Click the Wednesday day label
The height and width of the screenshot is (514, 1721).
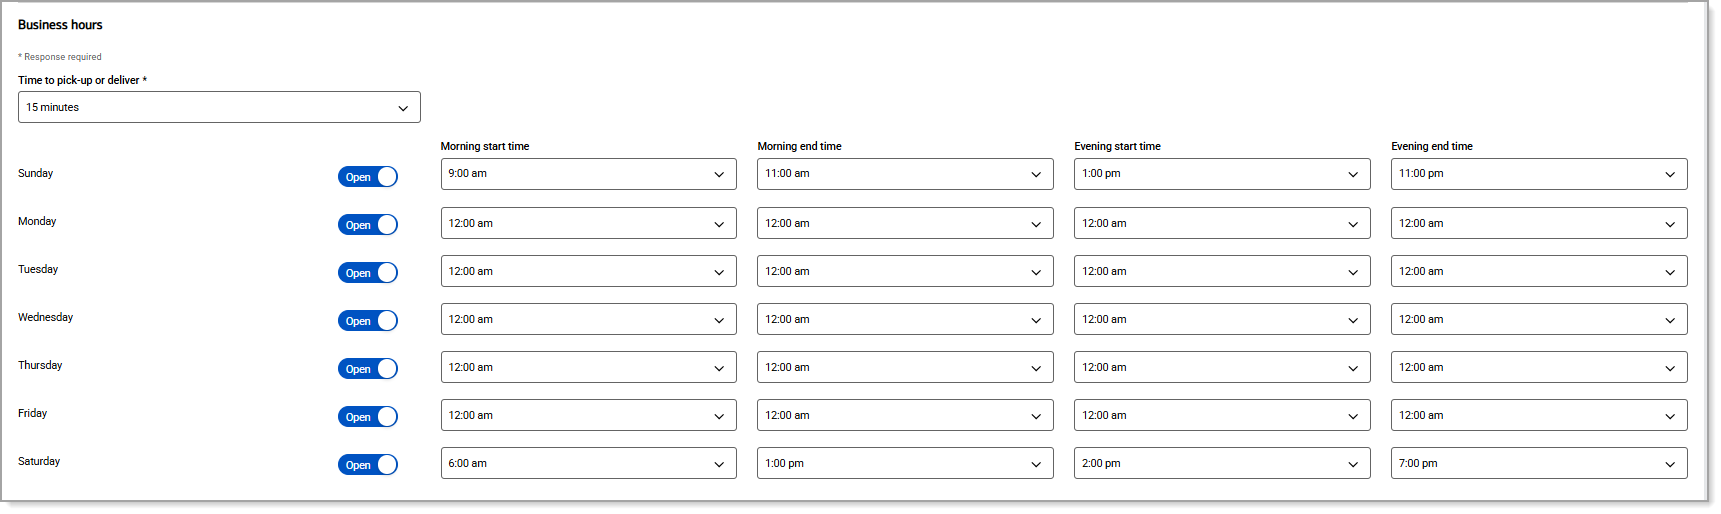pyautogui.click(x=45, y=317)
